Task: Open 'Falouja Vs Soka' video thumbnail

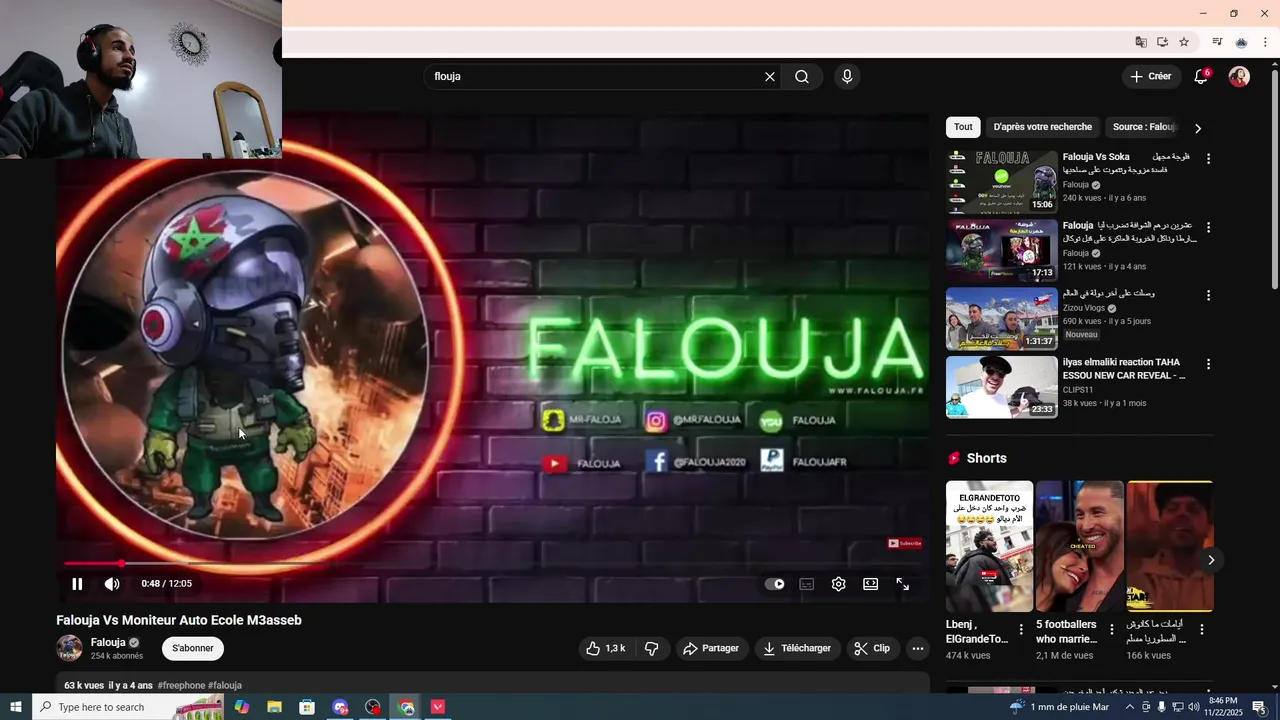Action: pyautogui.click(x=1001, y=182)
